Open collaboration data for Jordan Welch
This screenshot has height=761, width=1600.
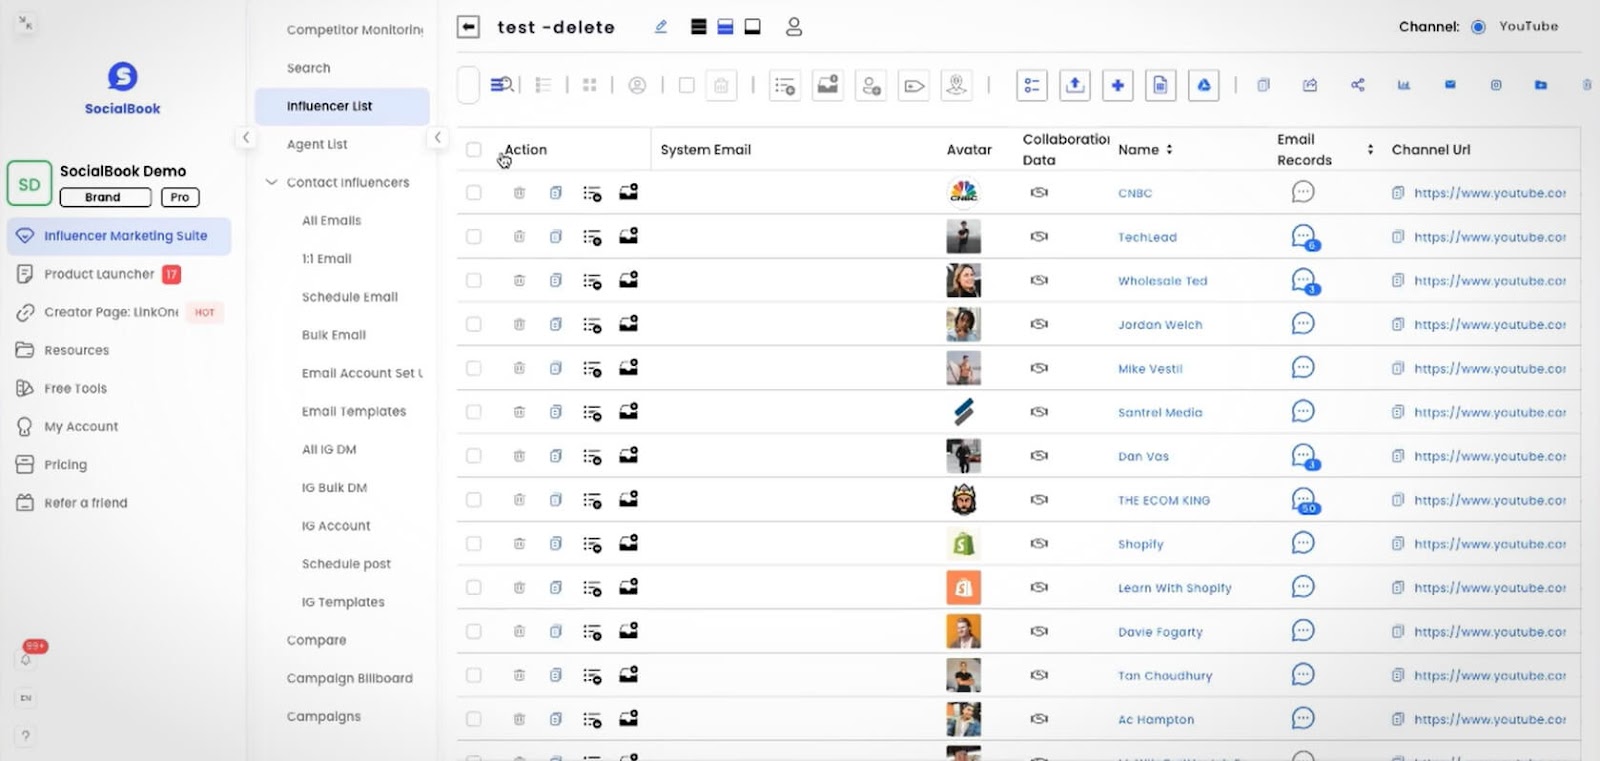[x=1039, y=324]
